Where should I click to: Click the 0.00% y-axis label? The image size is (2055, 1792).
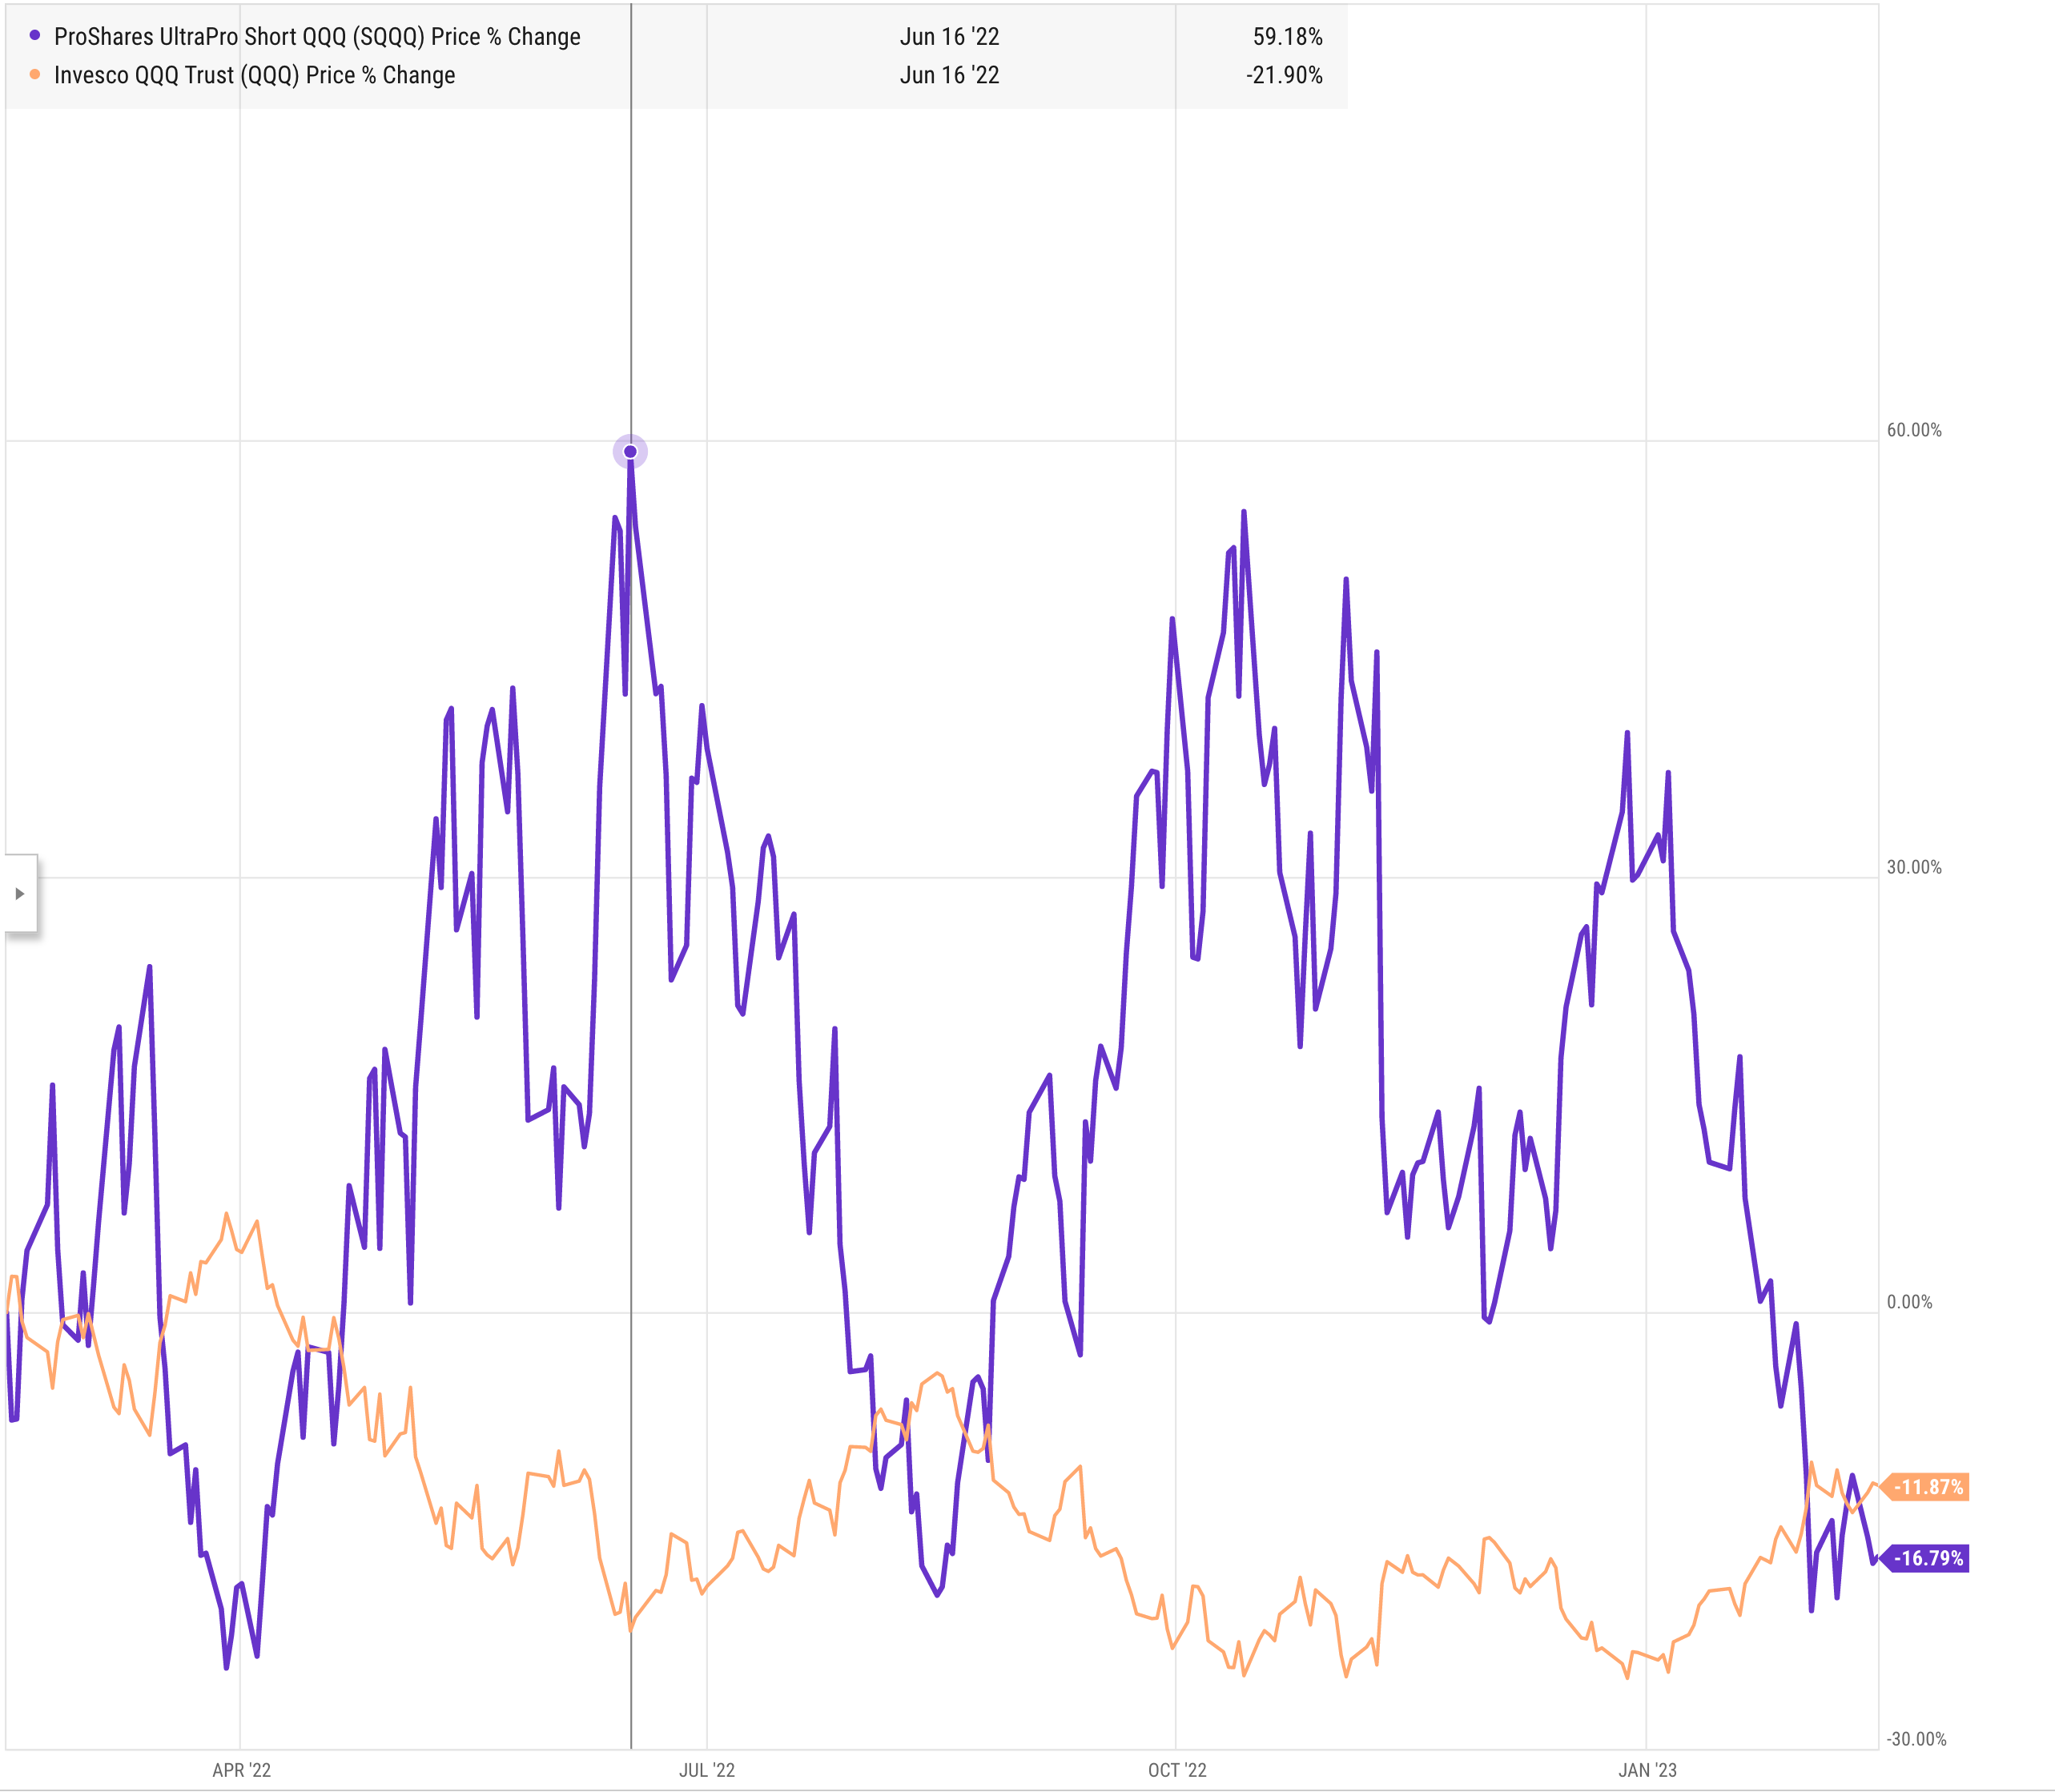1909,1302
